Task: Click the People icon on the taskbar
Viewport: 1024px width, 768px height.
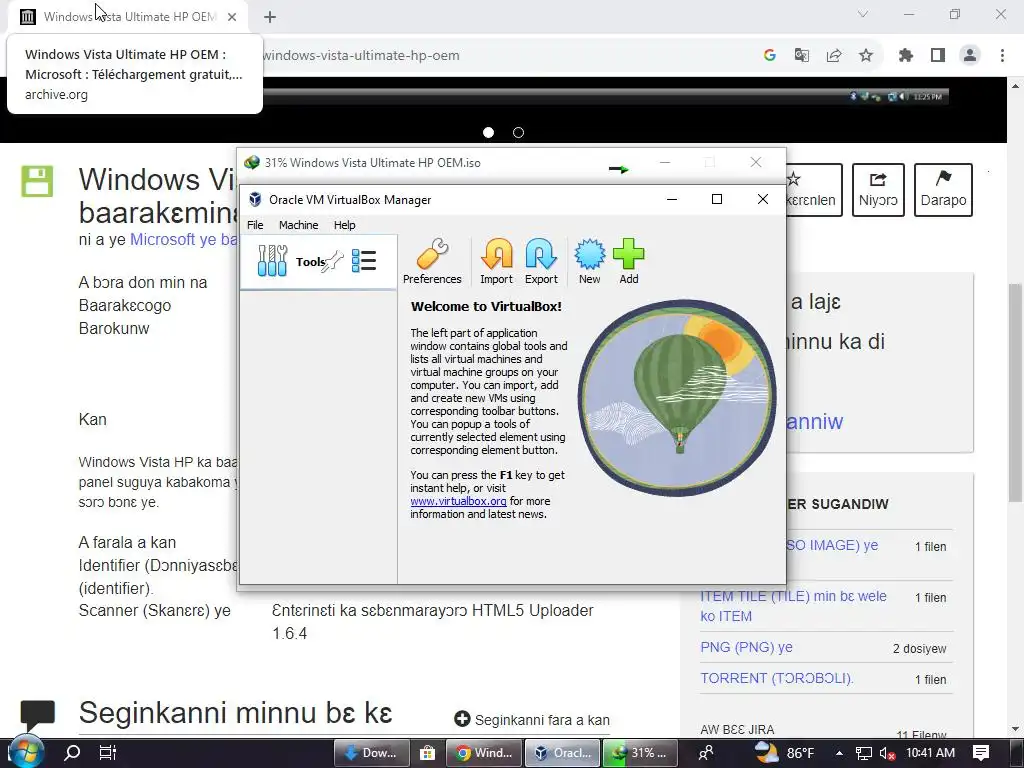Action: coord(705,753)
